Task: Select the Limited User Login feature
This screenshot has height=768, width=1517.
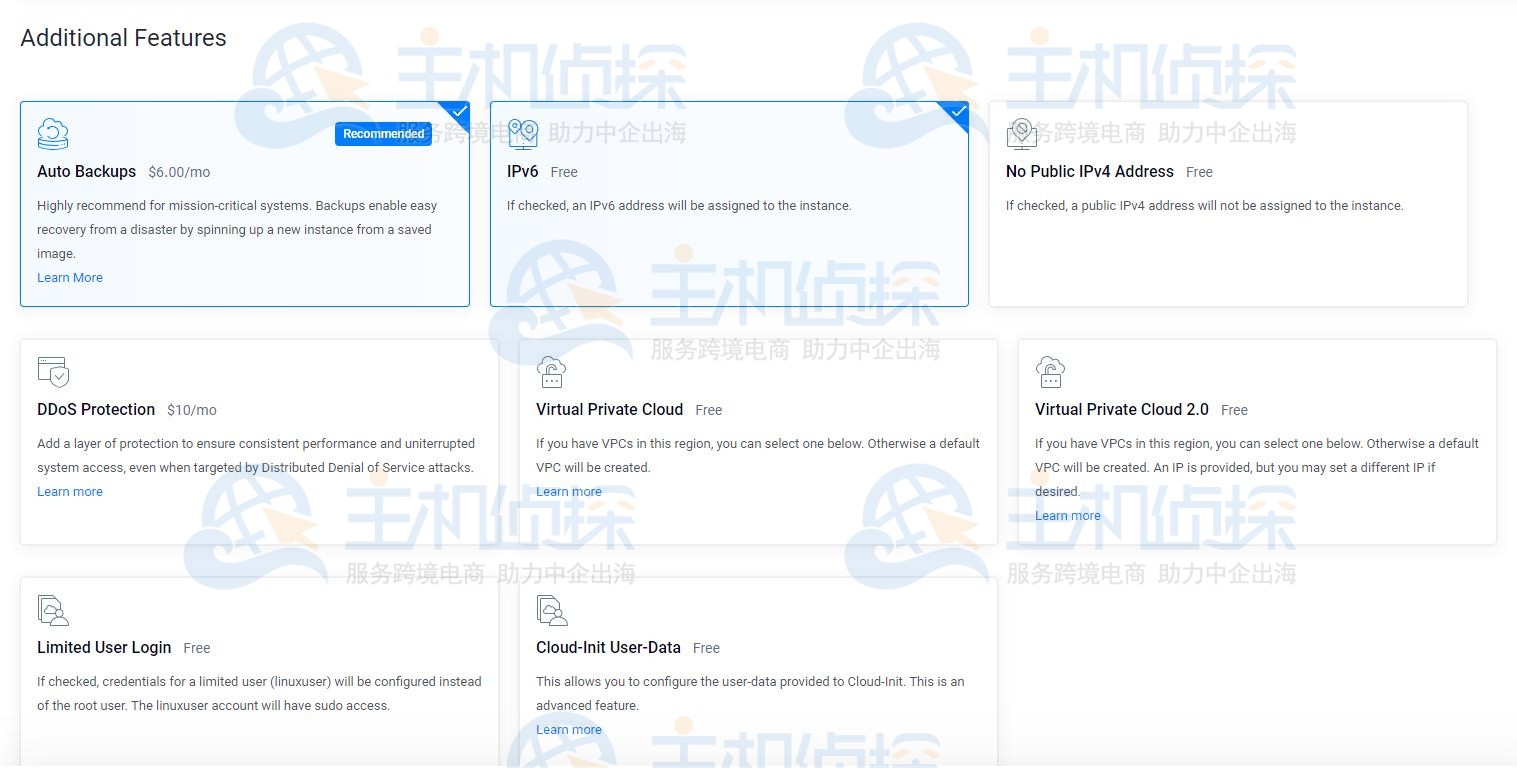Action: [258, 670]
